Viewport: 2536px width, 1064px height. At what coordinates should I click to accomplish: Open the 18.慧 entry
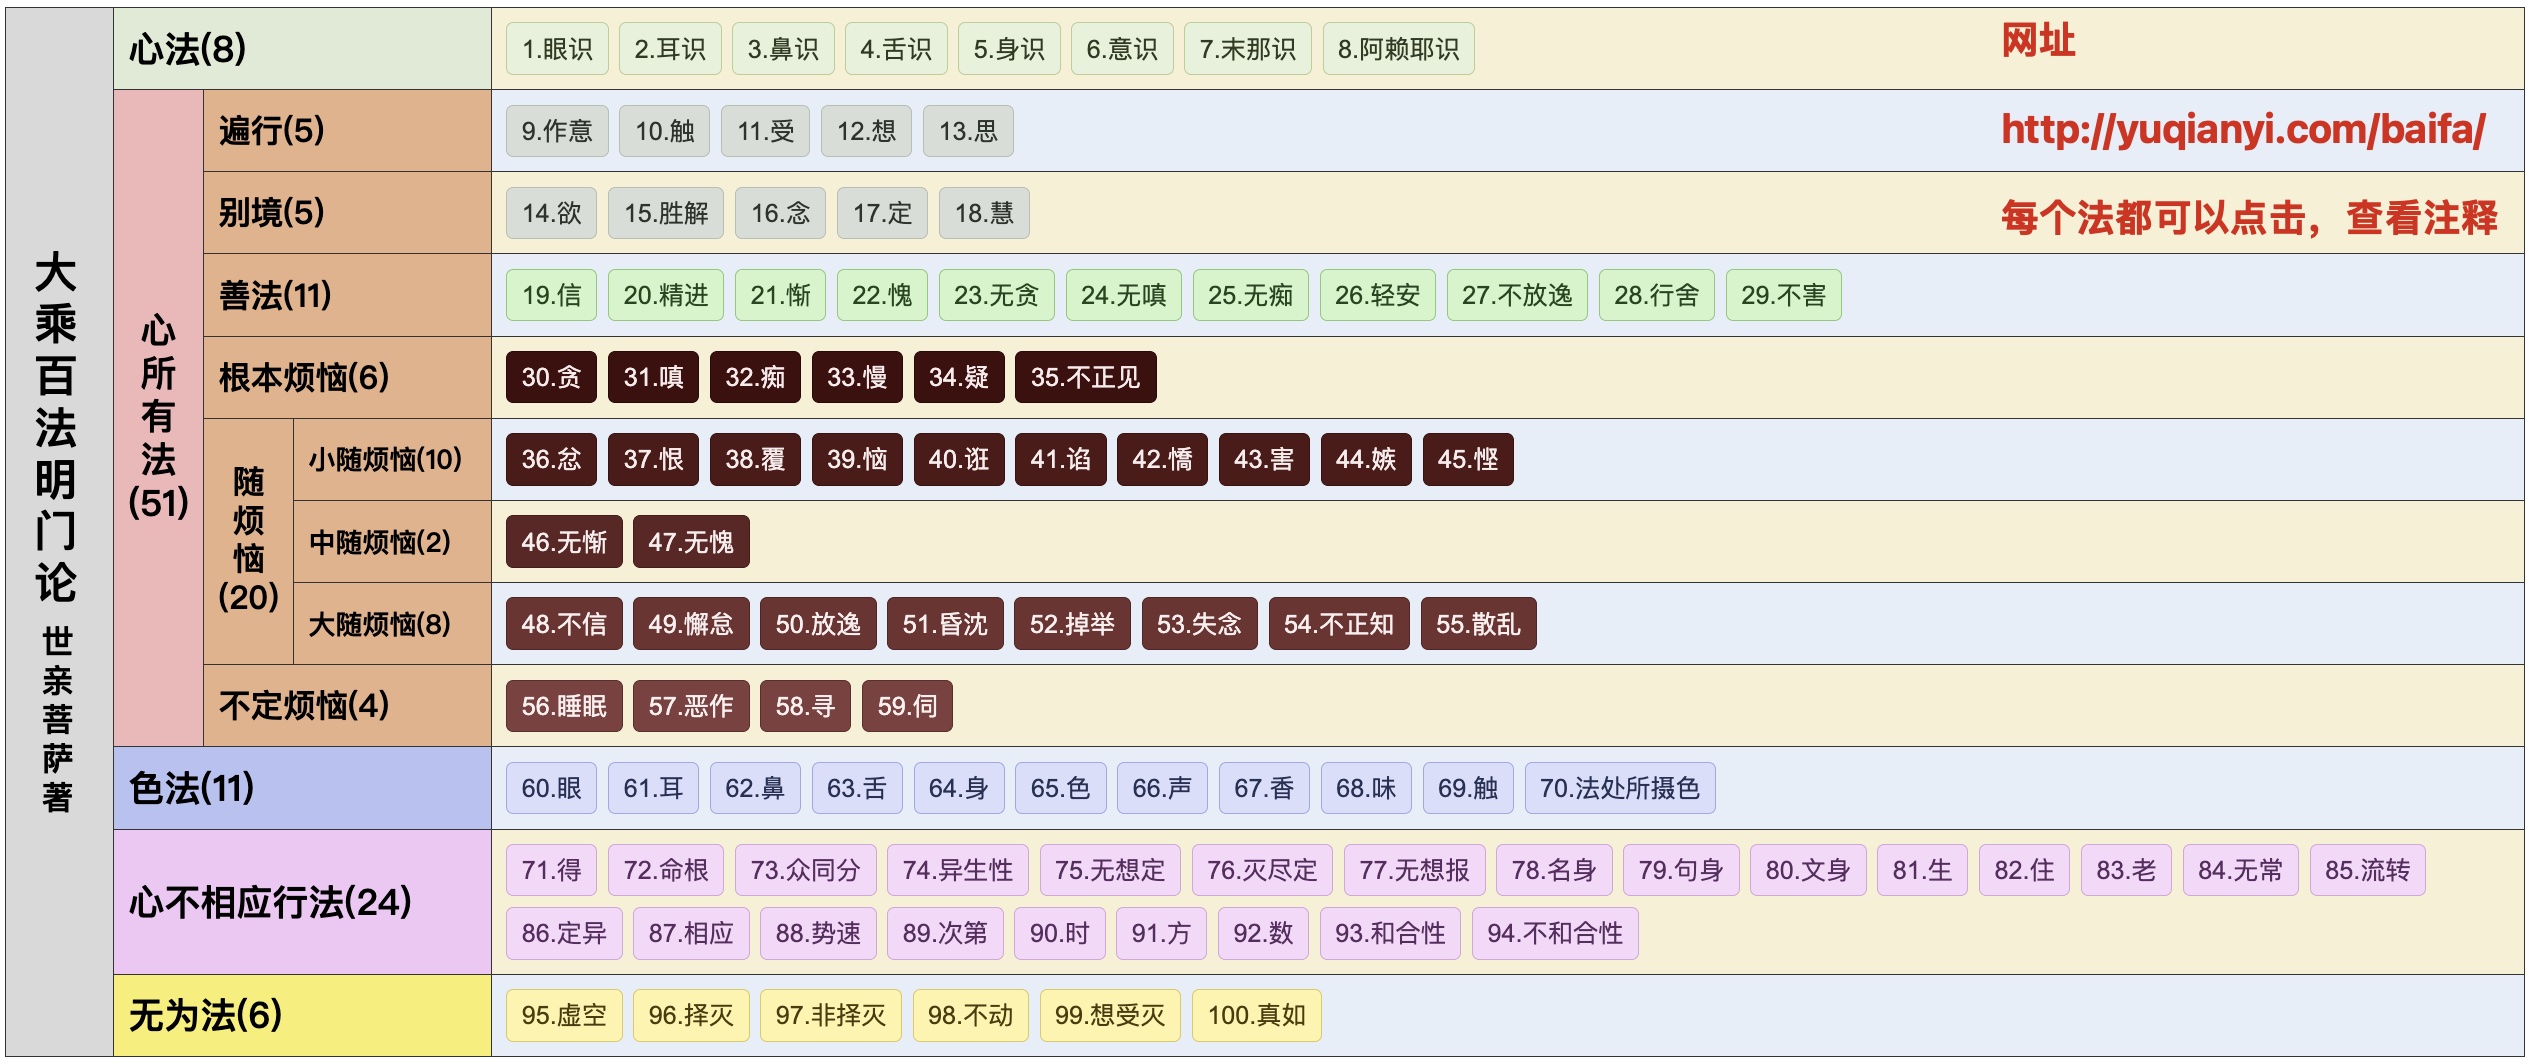click(x=984, y=213)
